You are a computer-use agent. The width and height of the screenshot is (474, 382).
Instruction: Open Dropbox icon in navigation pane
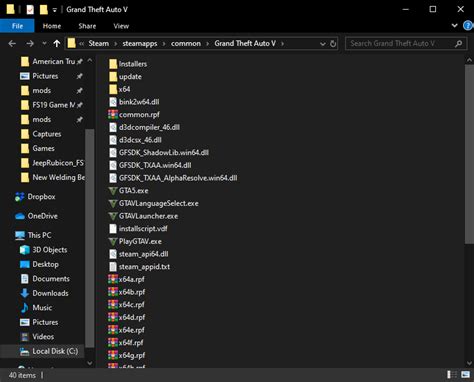point(20,197)
